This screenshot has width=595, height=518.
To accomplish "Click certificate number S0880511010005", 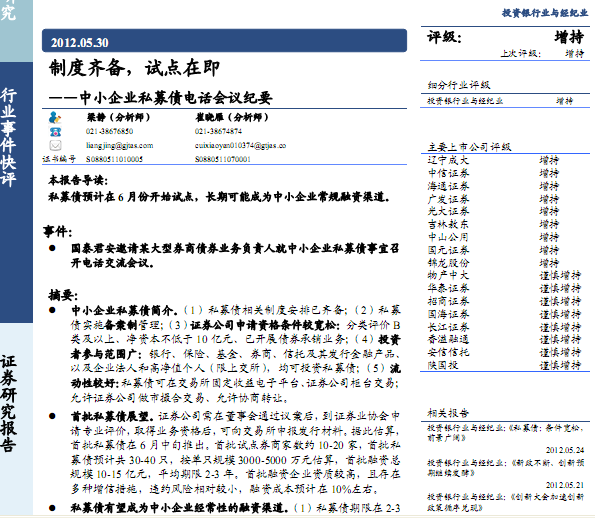I will tap(114, 159).
